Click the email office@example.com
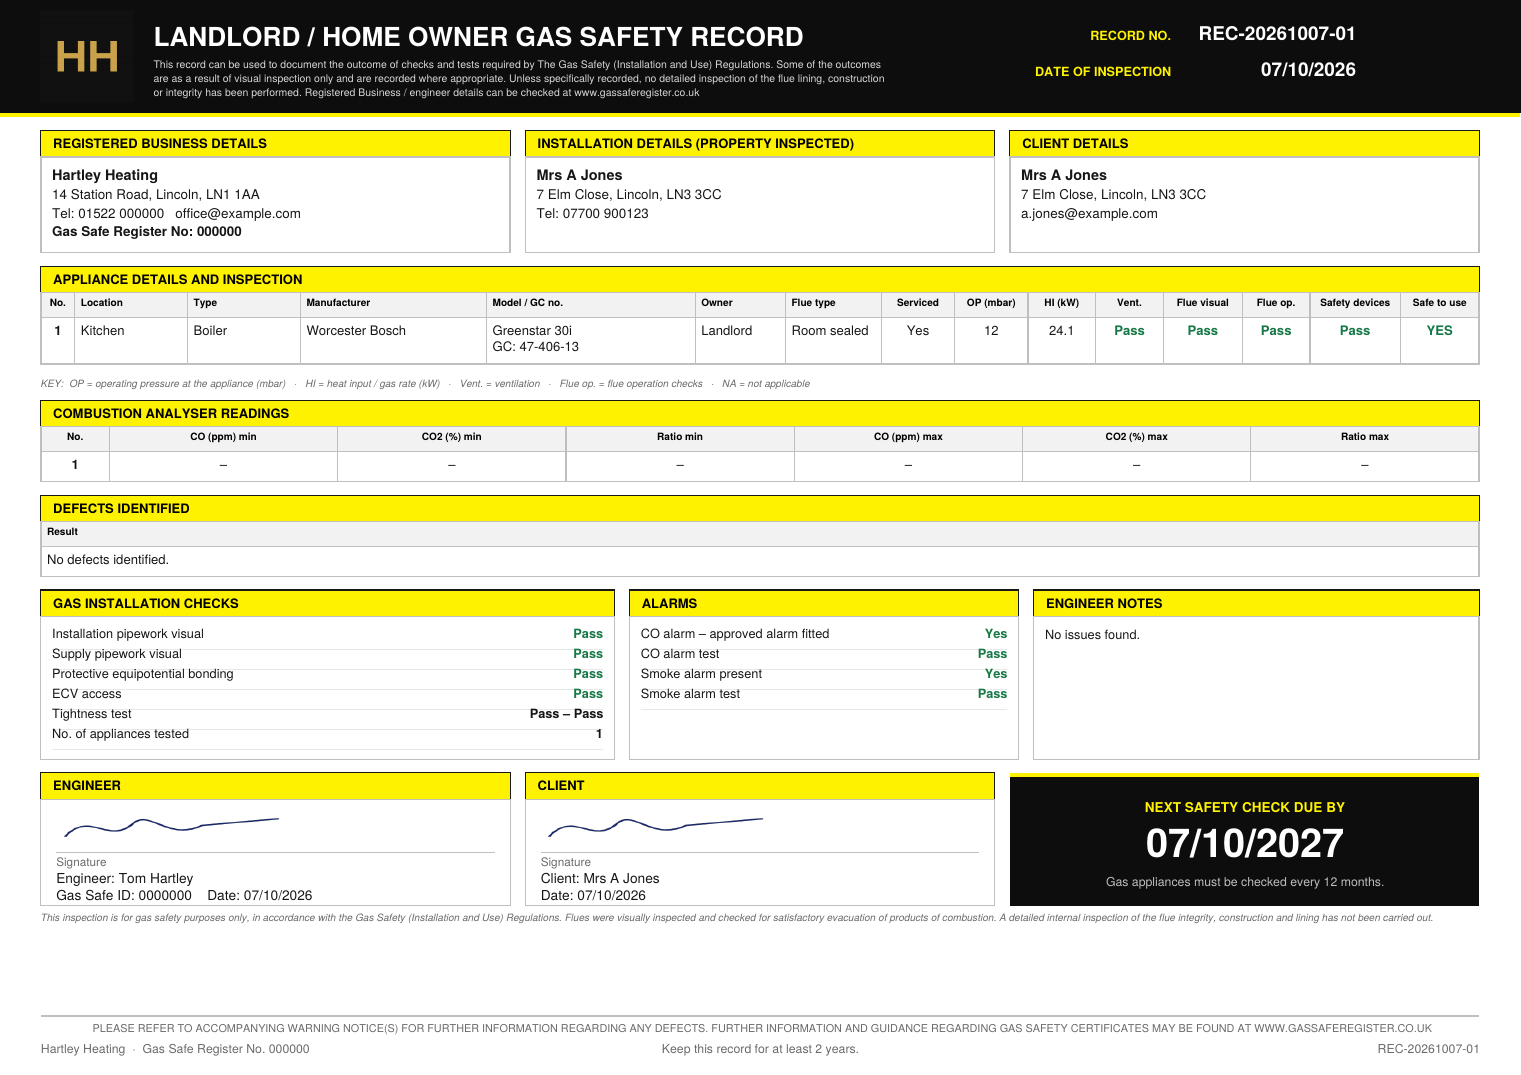Screen dimensions: 1521x1075 (x=238, y=214)
